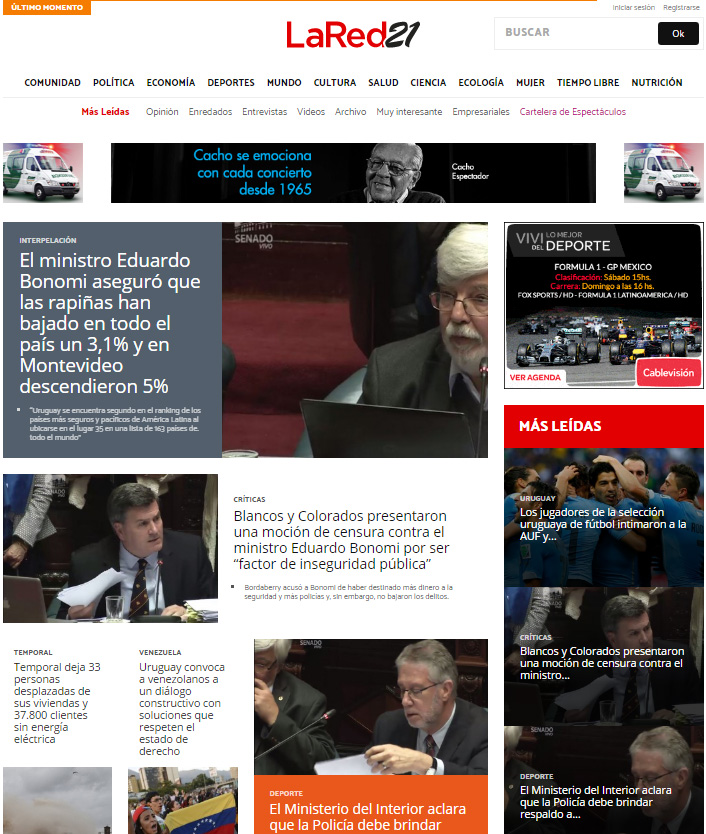The width and height of the screenshot is (706, 834).
Task: Click VER AGENDA in the sports ad
Action: (x=535, y=377)
